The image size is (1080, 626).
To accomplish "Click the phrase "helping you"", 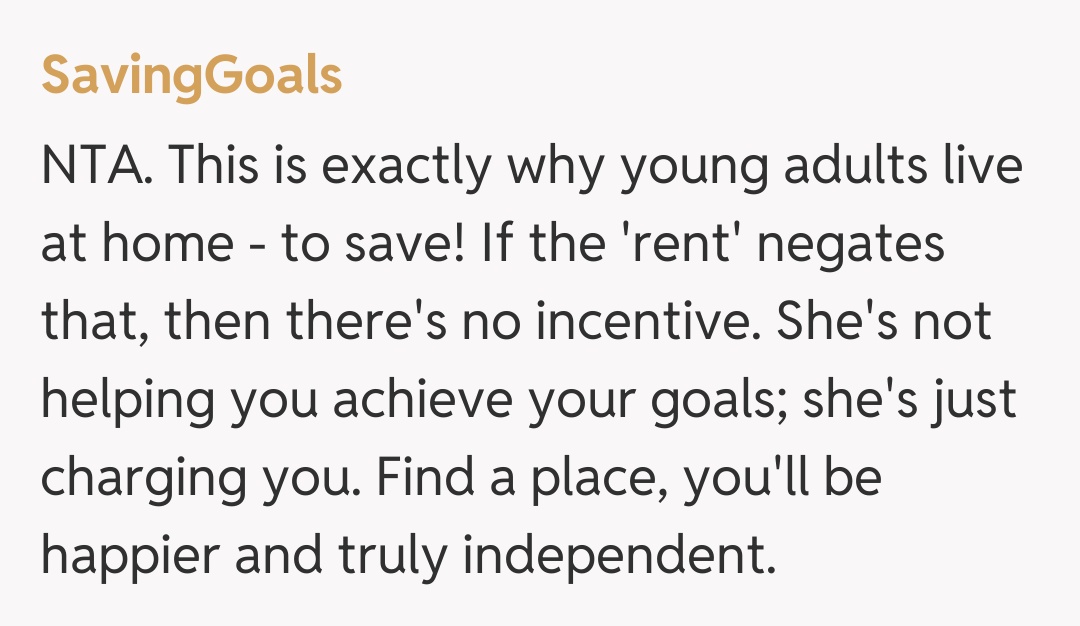I will [x=177, y=401].
